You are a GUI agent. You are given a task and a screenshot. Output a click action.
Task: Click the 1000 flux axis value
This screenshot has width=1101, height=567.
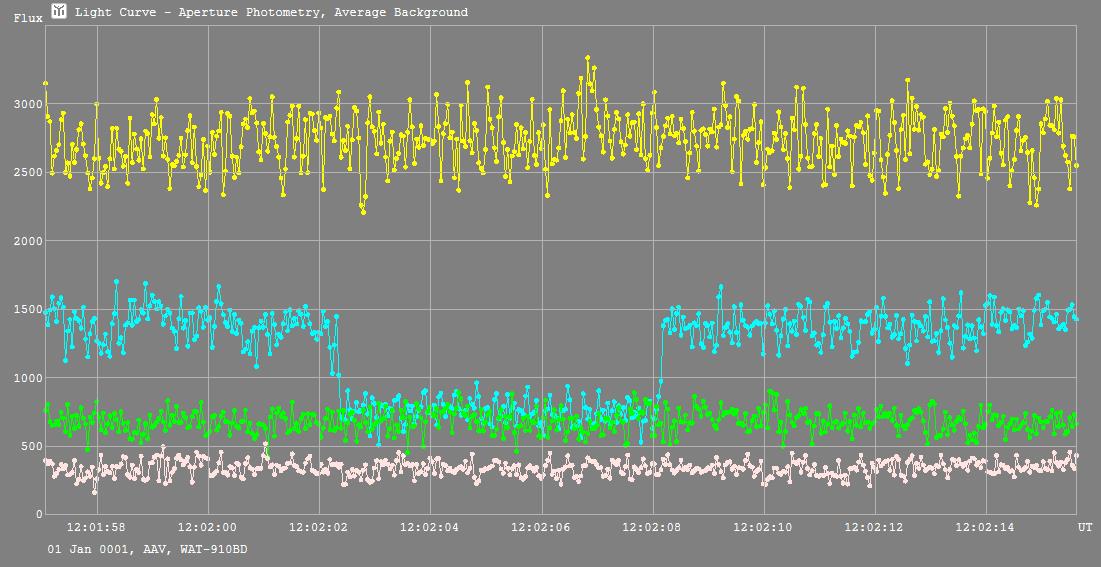click(28, 378)
